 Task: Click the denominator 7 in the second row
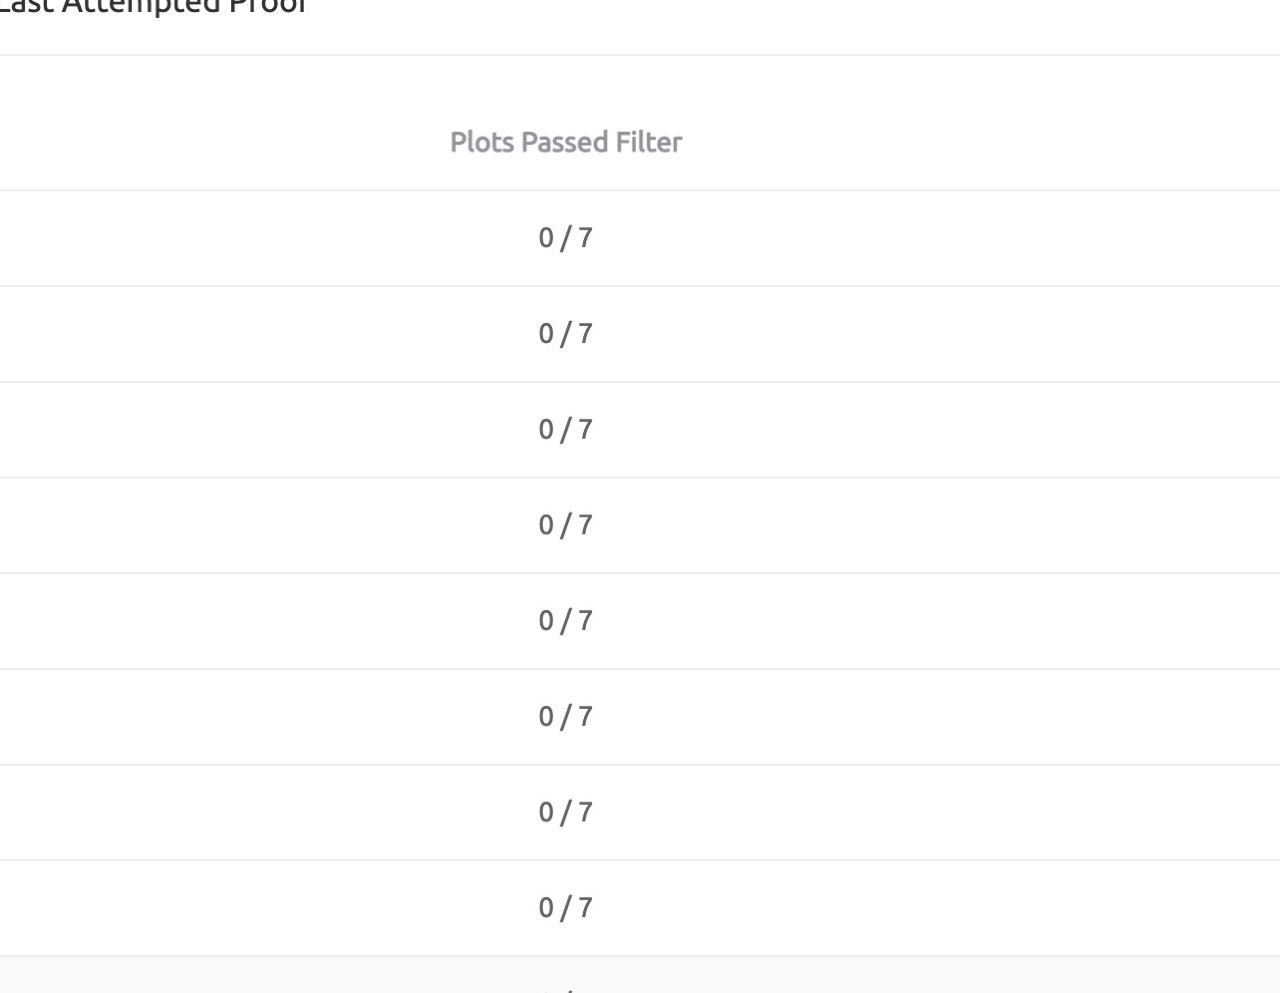pos(586,334)
